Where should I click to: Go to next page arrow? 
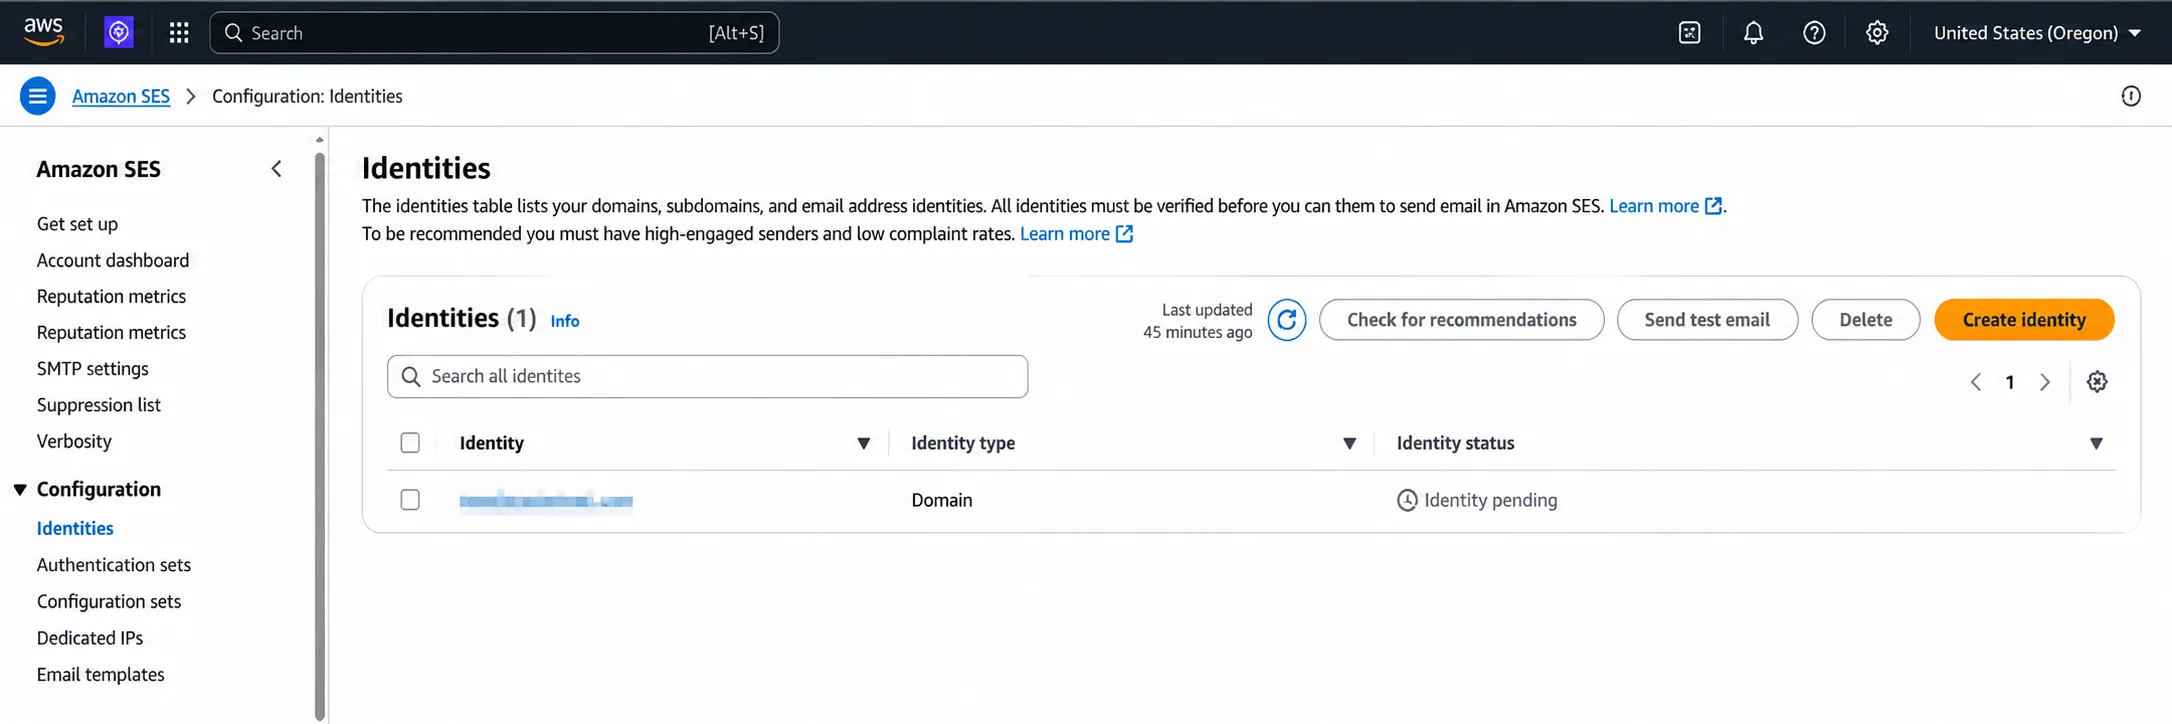2045,382
